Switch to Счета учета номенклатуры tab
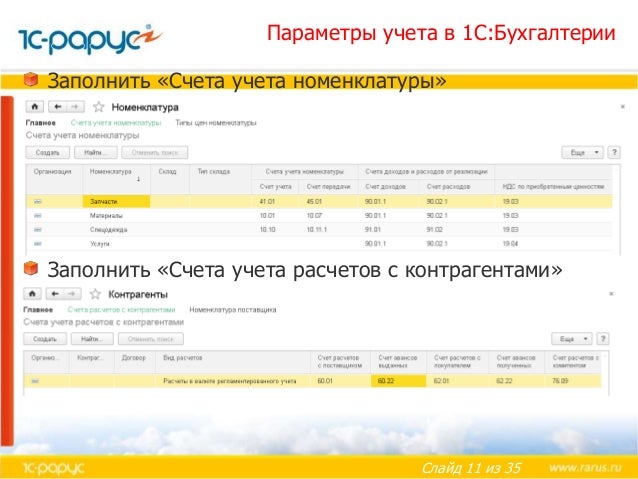Viewport: 638px width, 479px height. point(116,122)
